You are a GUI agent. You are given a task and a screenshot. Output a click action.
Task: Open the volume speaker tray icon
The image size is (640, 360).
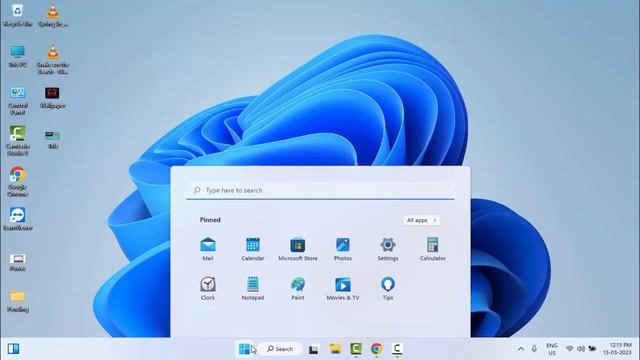point(581,349)
